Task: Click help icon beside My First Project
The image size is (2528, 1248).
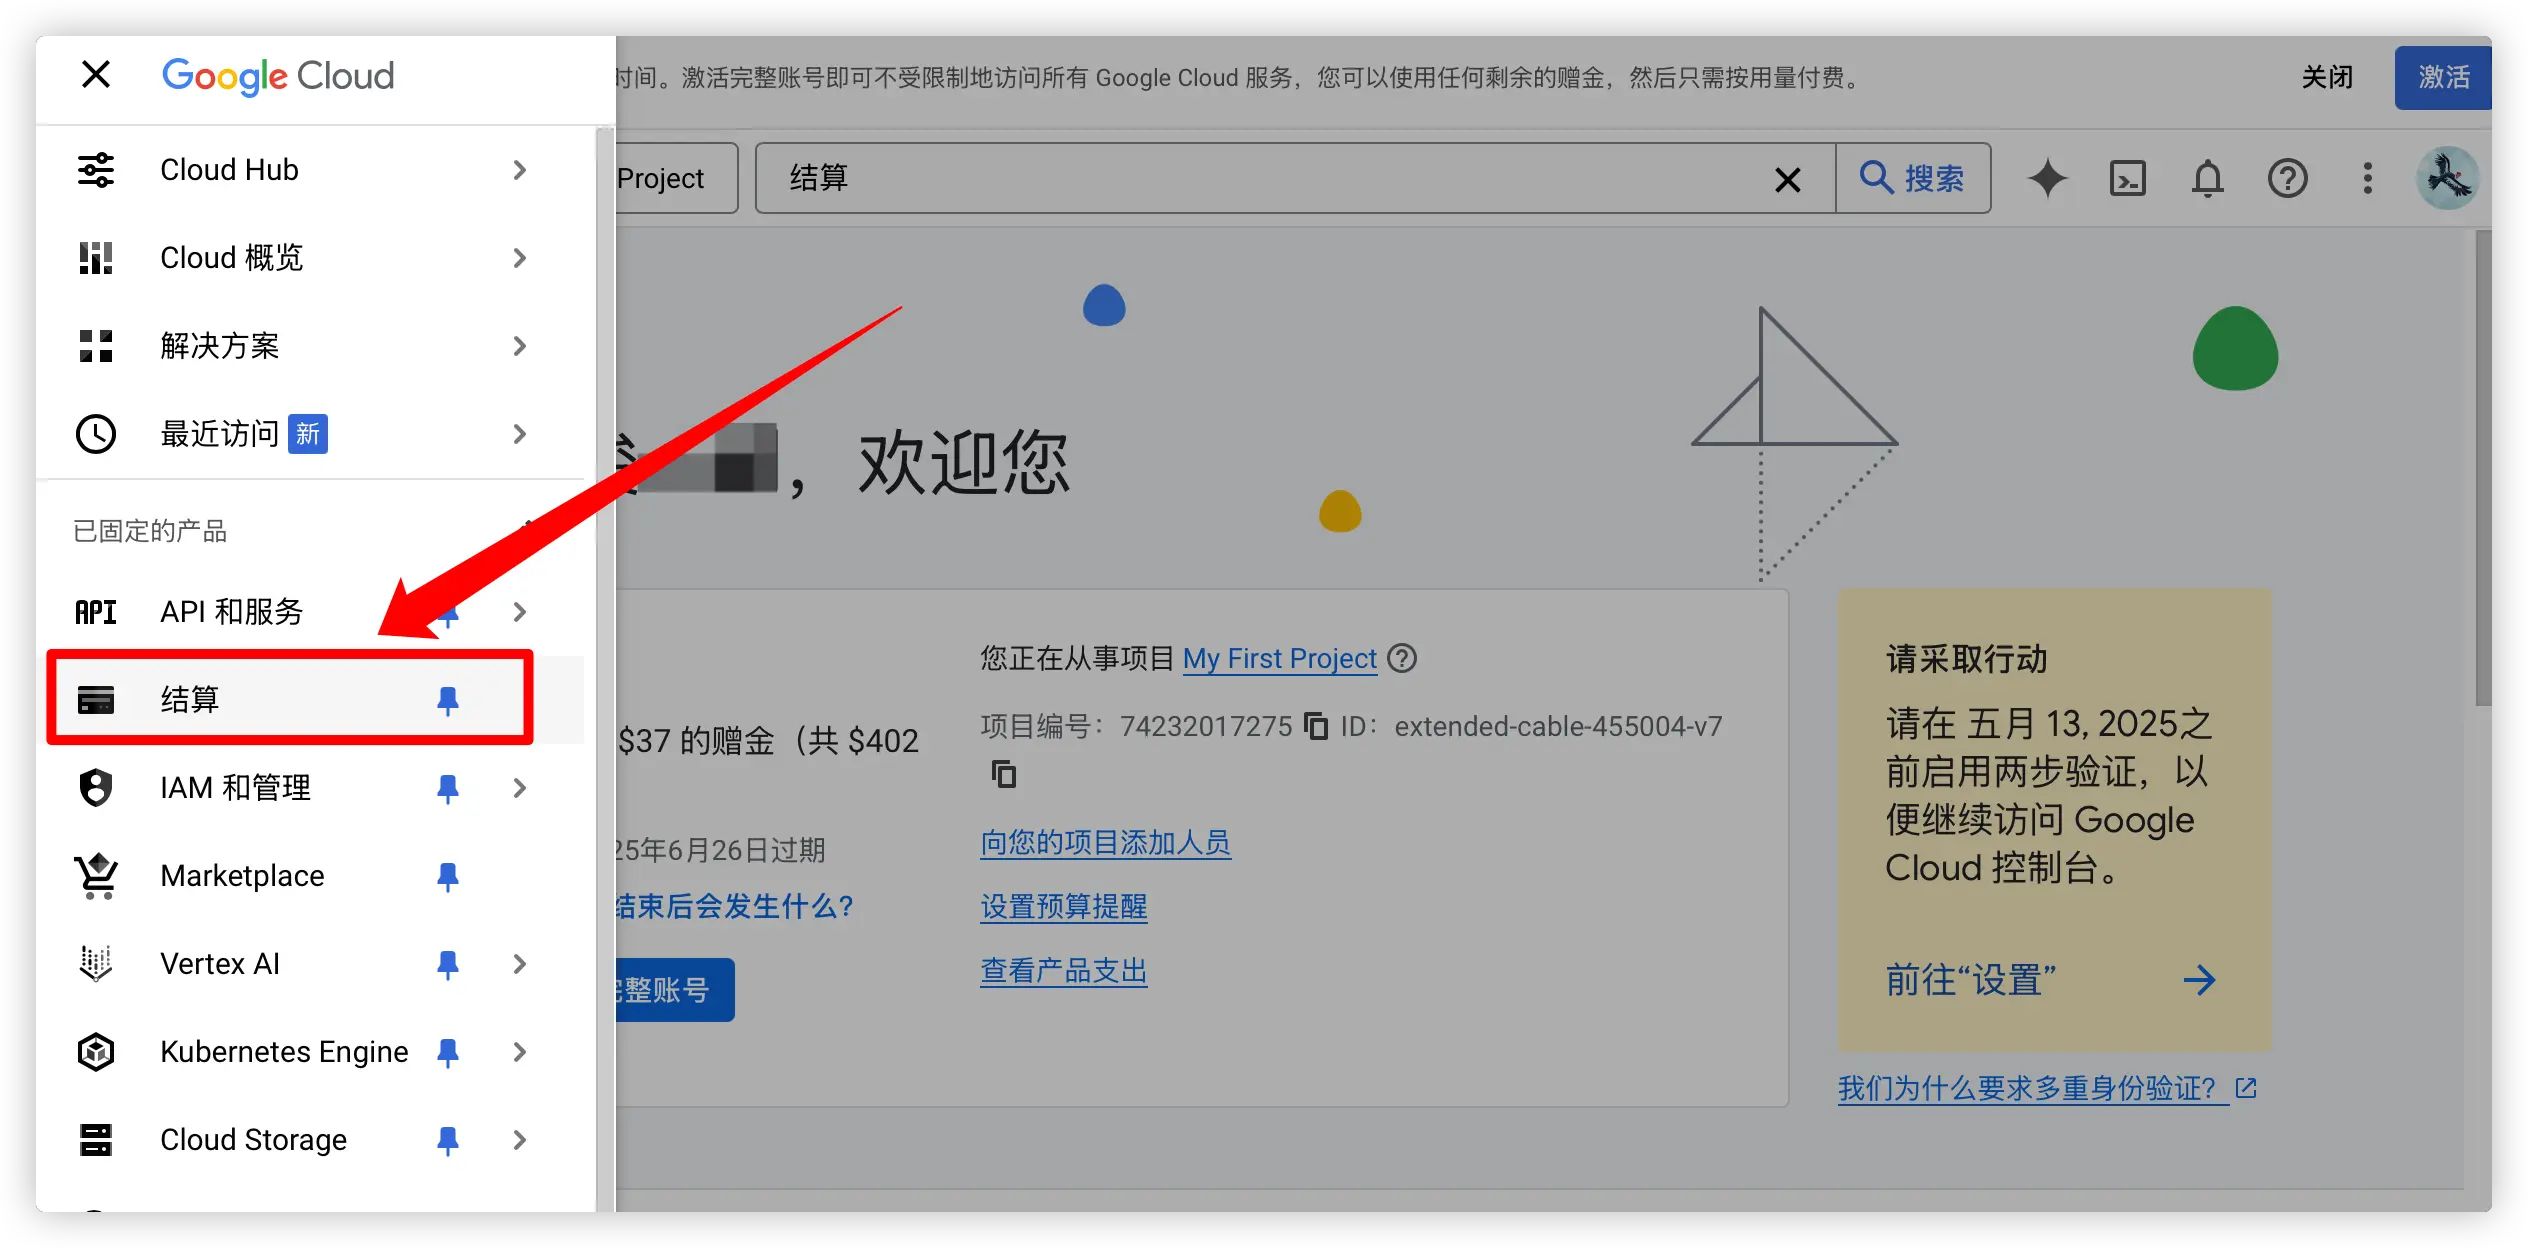Action: [x=1403, y=658]
